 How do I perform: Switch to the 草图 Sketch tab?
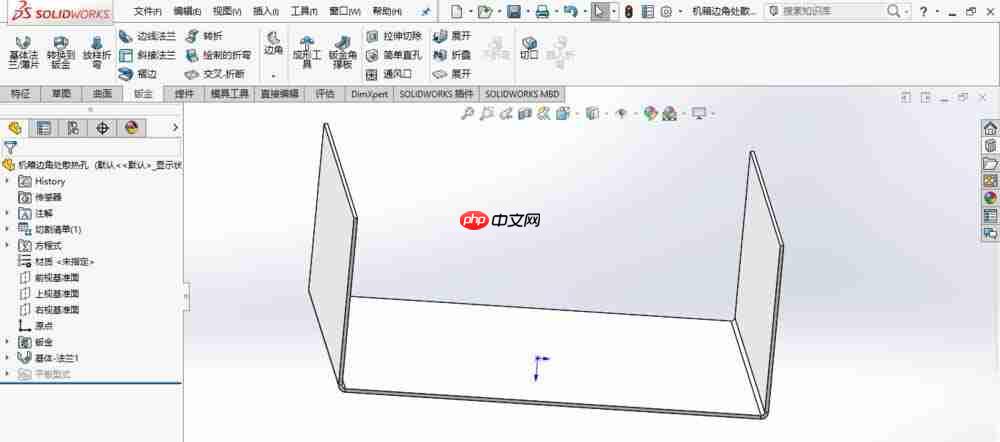pos(61,94)
